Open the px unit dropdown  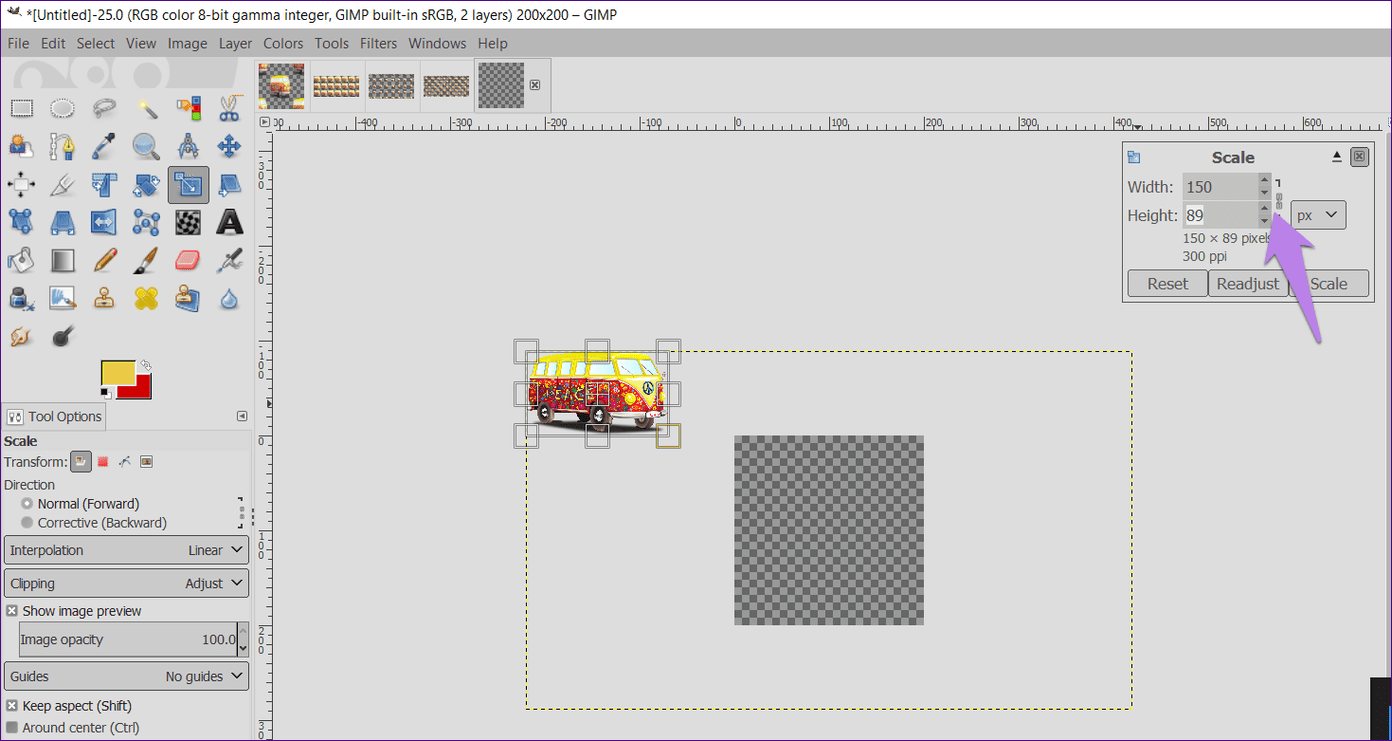click(1318, 215)
